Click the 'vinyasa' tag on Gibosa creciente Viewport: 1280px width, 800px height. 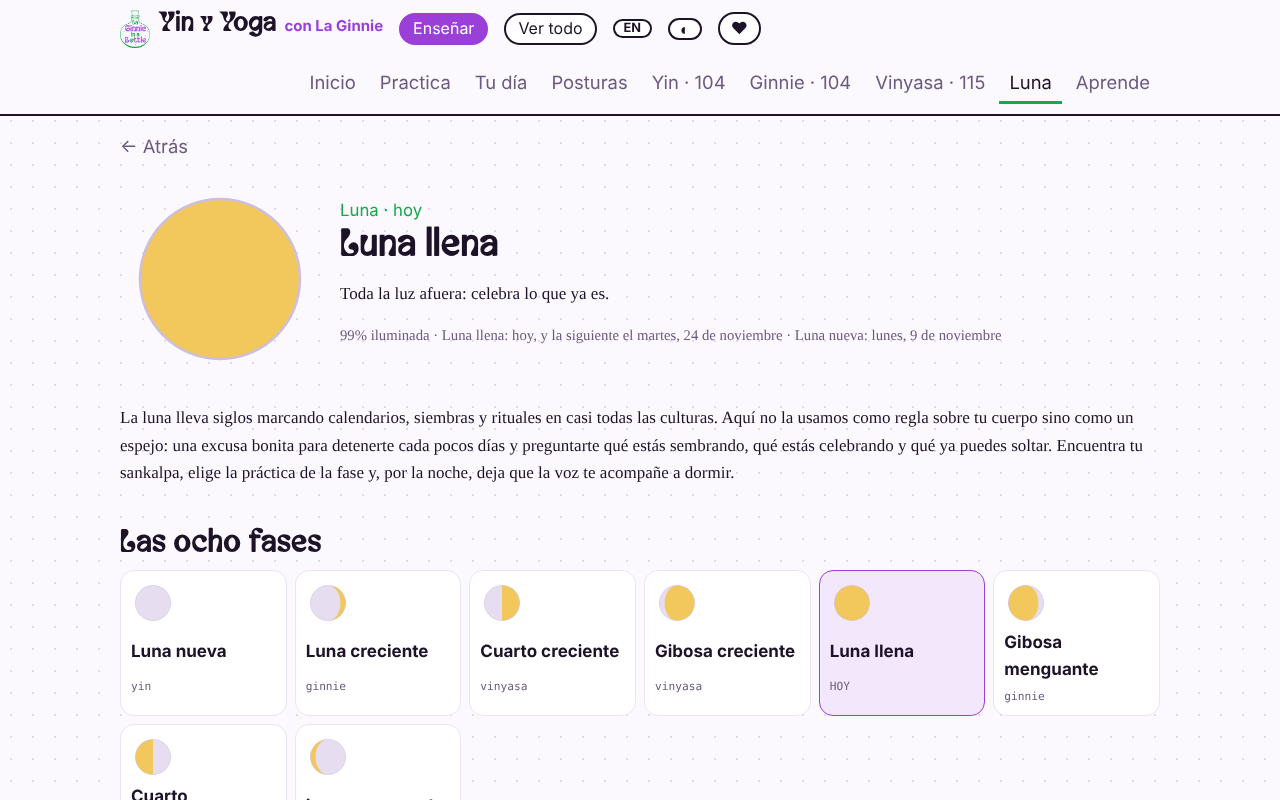679,686
